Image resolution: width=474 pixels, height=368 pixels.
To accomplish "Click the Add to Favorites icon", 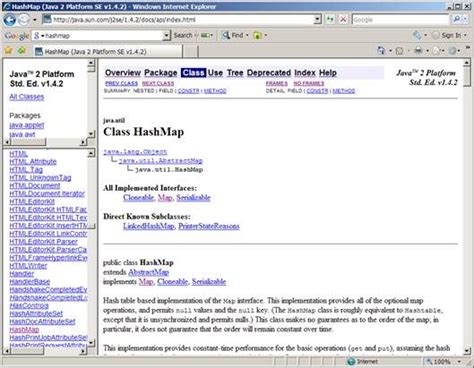I will (22, 51).
